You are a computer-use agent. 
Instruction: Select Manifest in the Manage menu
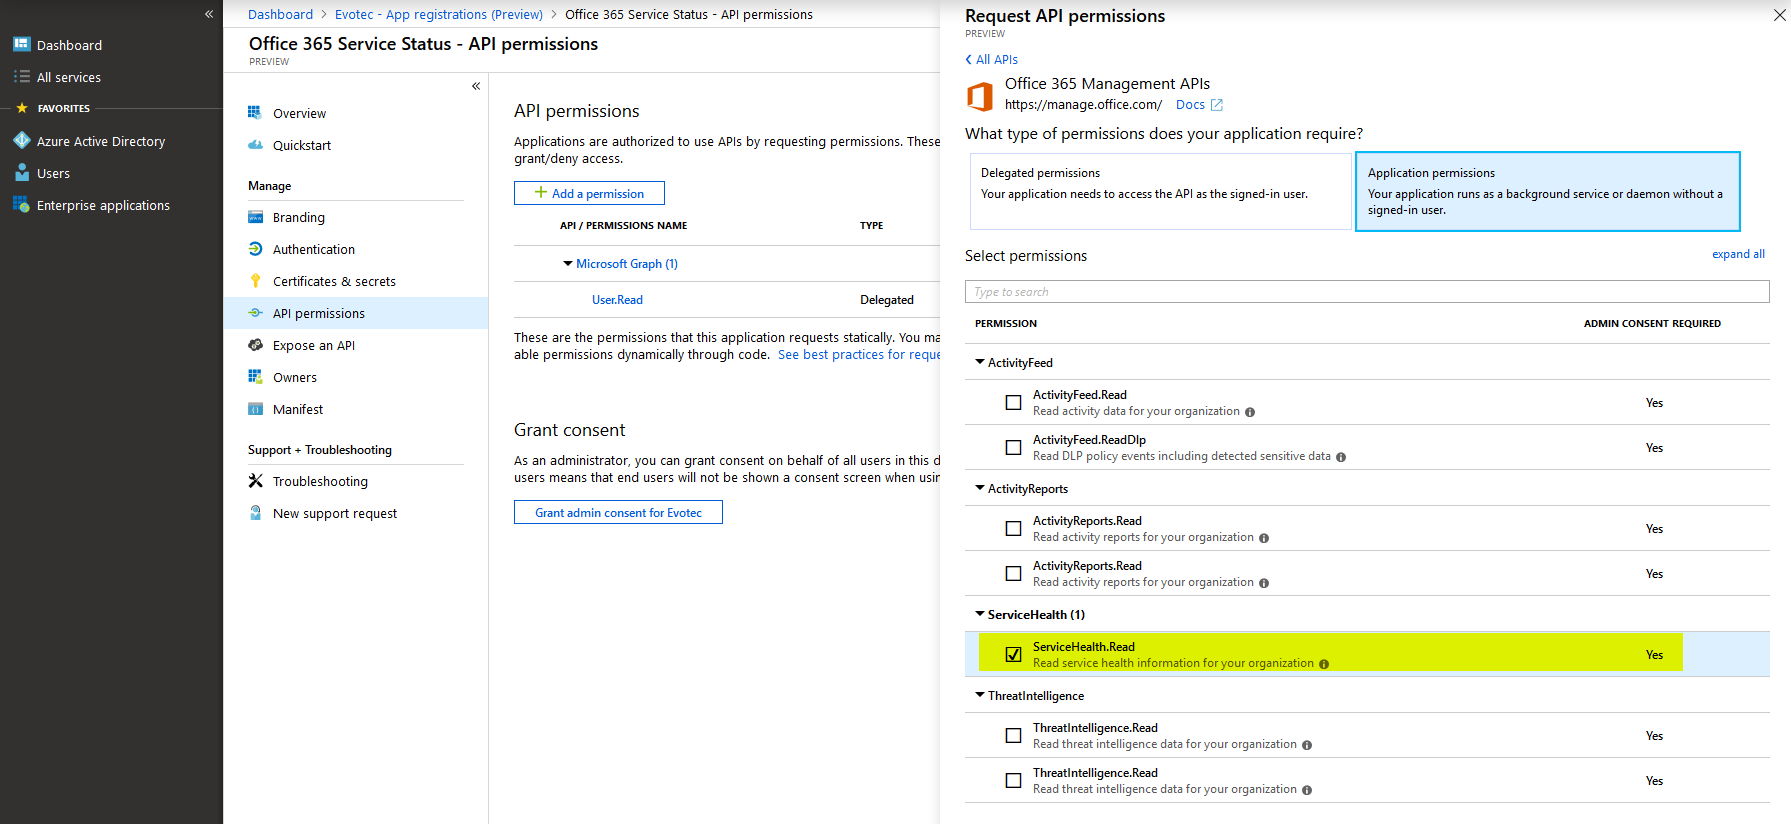click(297, 409)
